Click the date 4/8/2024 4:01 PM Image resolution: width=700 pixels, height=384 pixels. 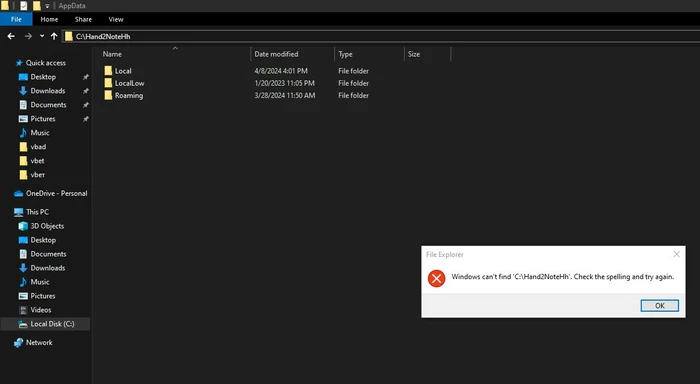[281, 71]
